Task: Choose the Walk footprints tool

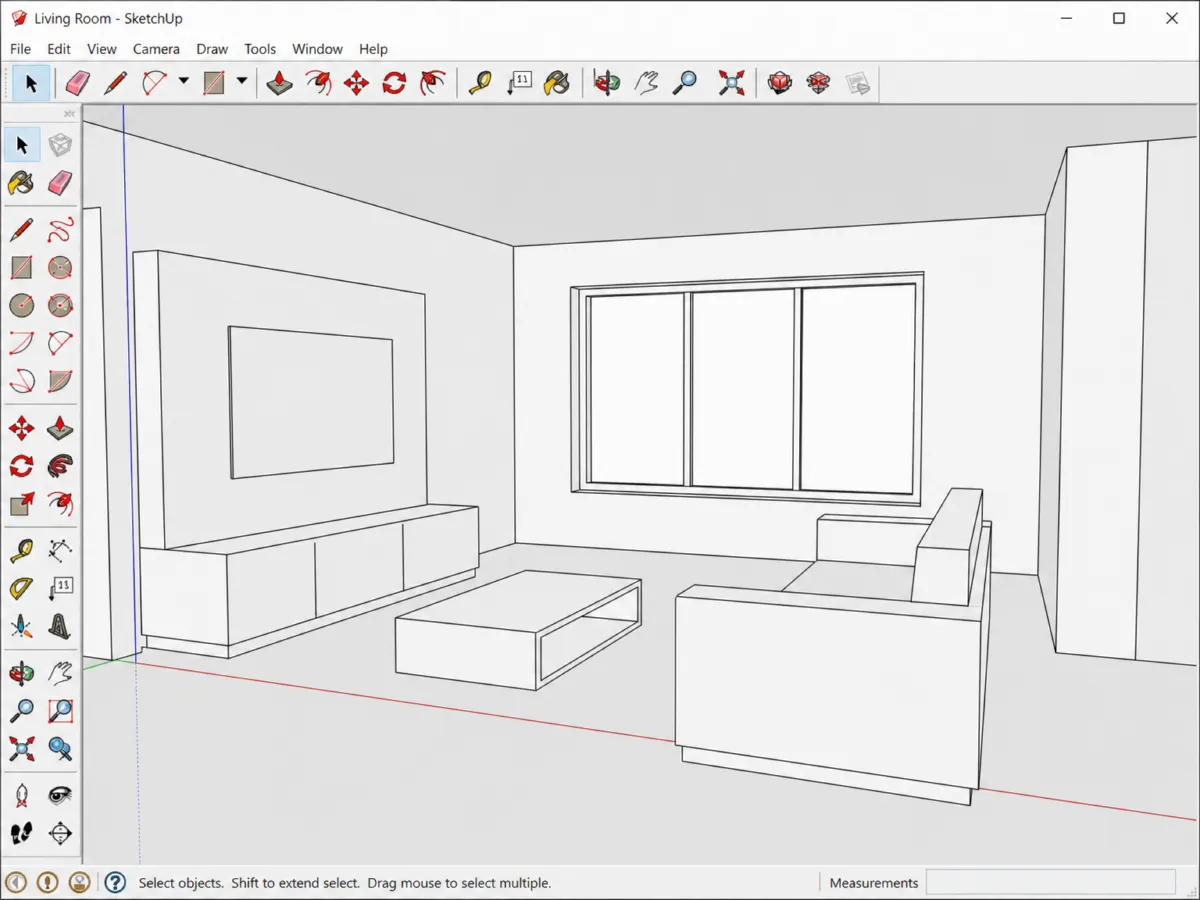Action: pos(21,834)
